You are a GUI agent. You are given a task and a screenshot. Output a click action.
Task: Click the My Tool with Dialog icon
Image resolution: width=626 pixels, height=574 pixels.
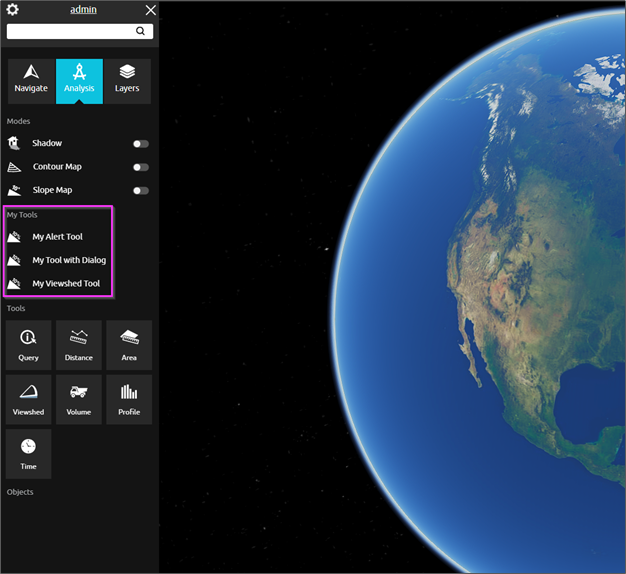tap(14, 260)
